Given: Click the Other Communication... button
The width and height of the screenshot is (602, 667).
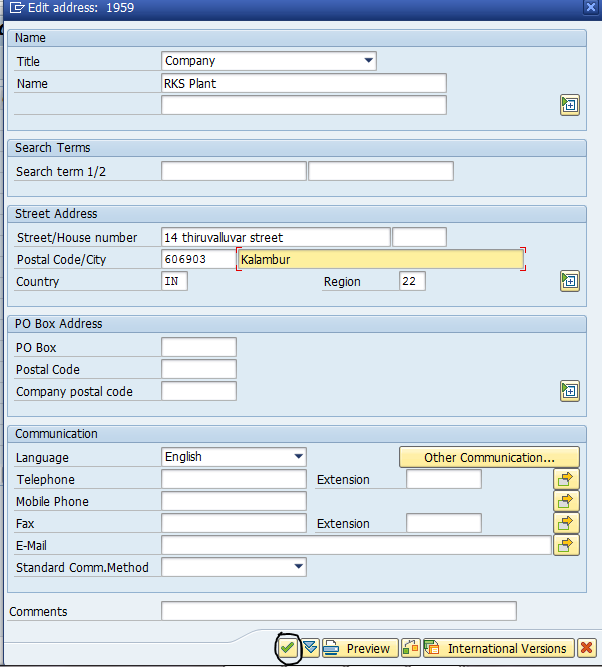Looking at the screenshot, I should point(489,457).
